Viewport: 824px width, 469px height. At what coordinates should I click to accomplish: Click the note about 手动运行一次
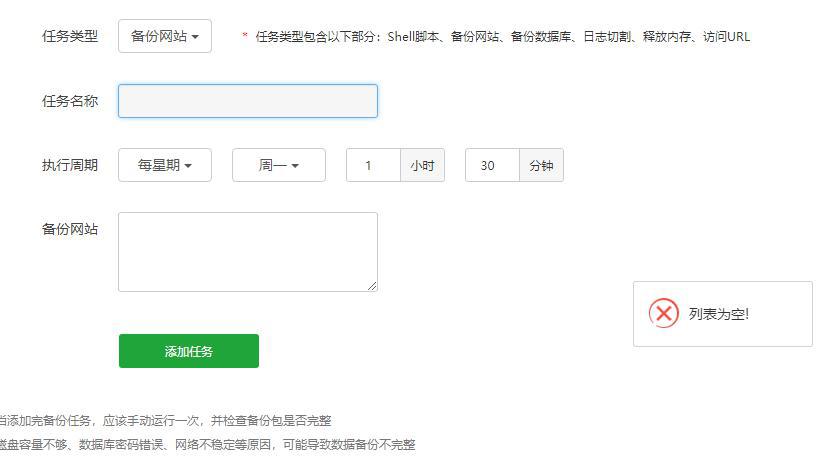tap(164, 421)
